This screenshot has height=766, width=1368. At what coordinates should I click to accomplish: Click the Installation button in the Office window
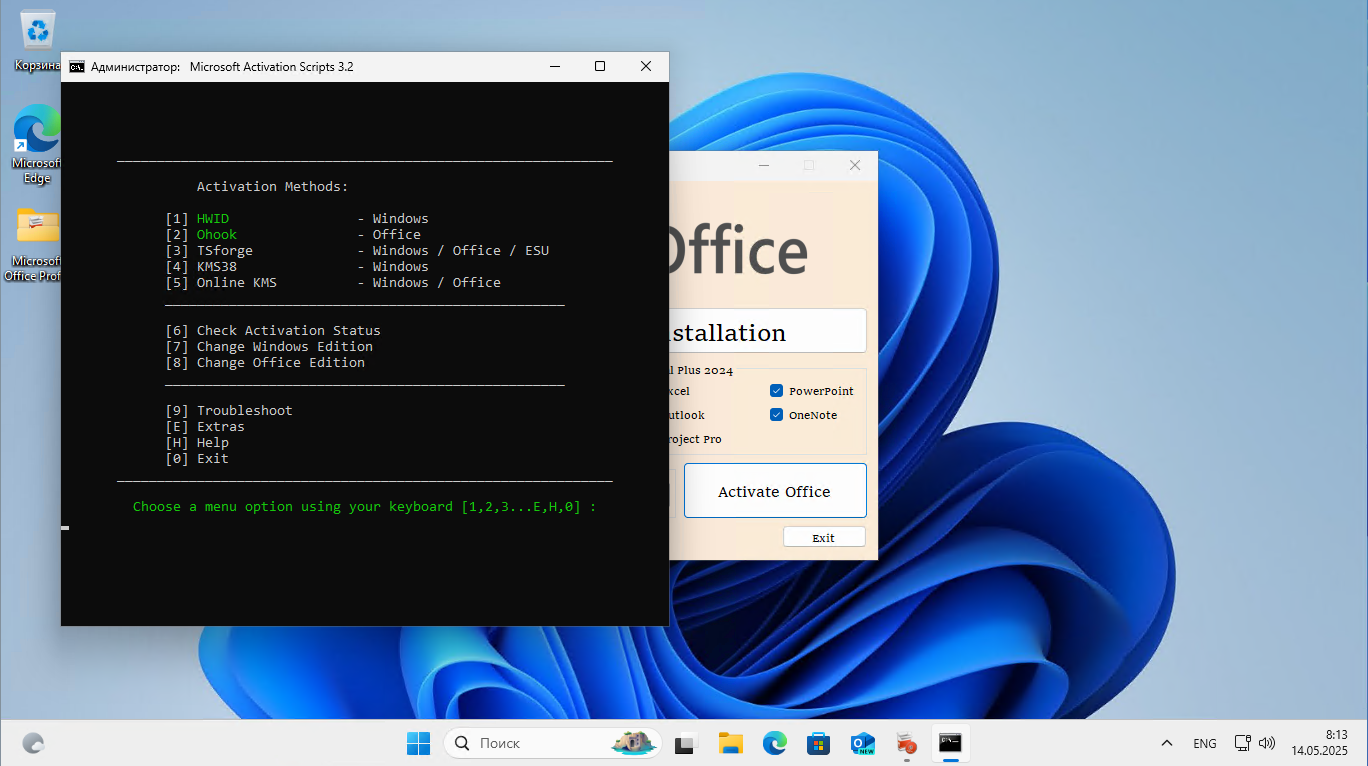point(767,331)
